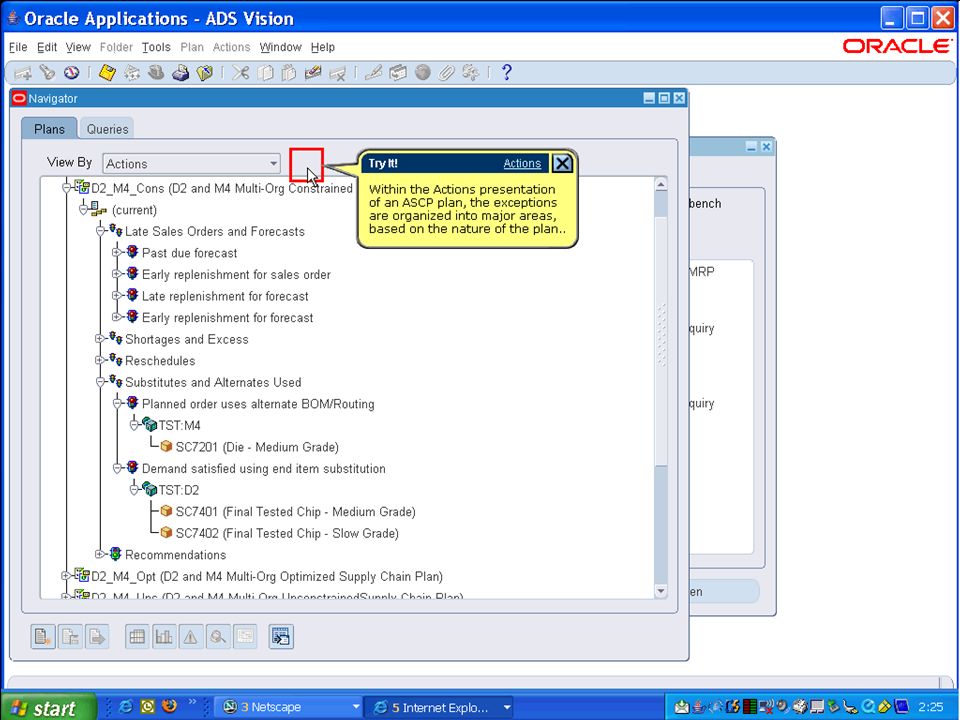Select SC7201 (Die - Medium Grade) item
This screenshot has width=960, height=720.
click(x=257, y=447)
